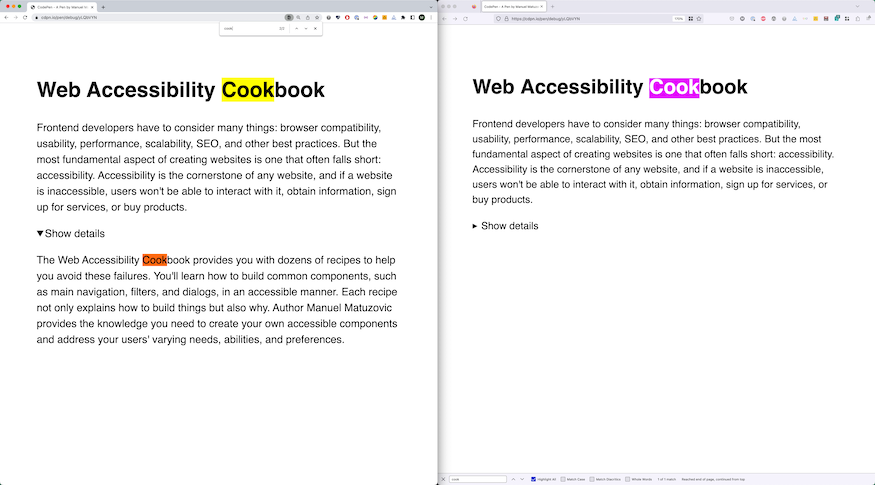Go back in Firefox window
Image resolution: width=875 pixels, height=485 pixels.
(x=445, y=18)
